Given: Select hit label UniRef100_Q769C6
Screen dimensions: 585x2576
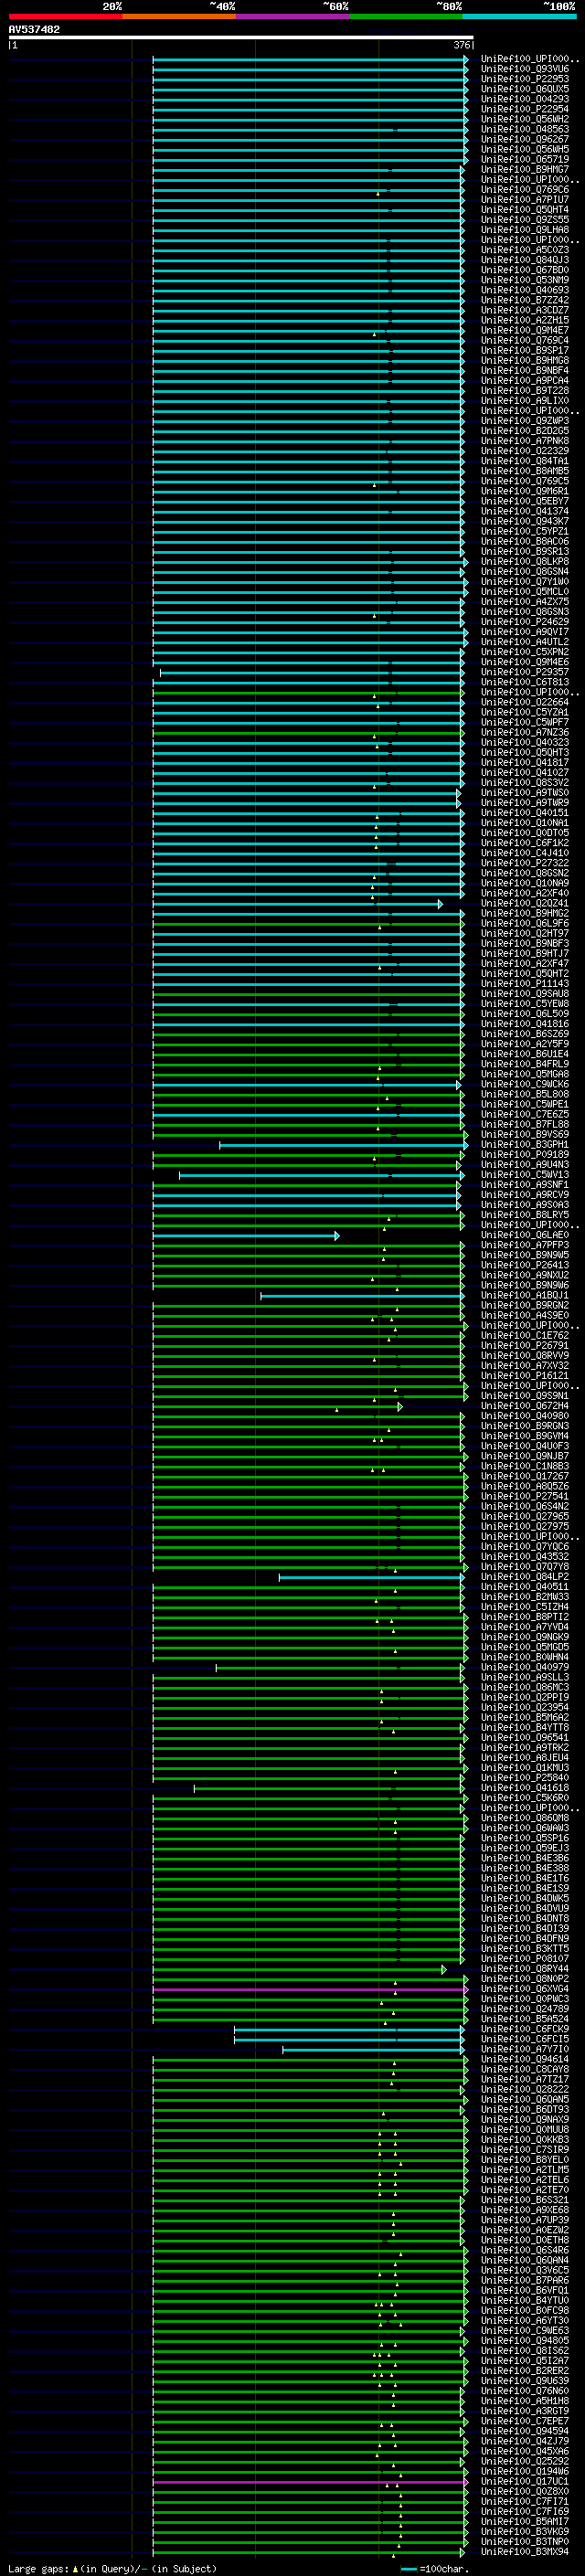Looking at the screenshot, I should click(525, 190).
